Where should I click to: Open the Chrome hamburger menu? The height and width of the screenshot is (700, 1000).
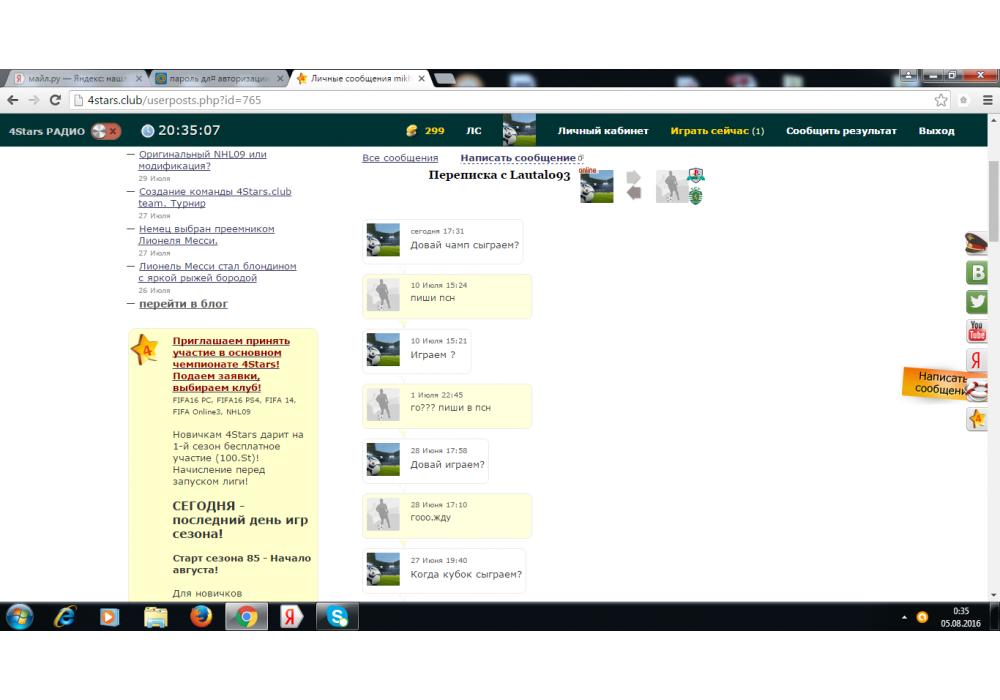point(987,100)
